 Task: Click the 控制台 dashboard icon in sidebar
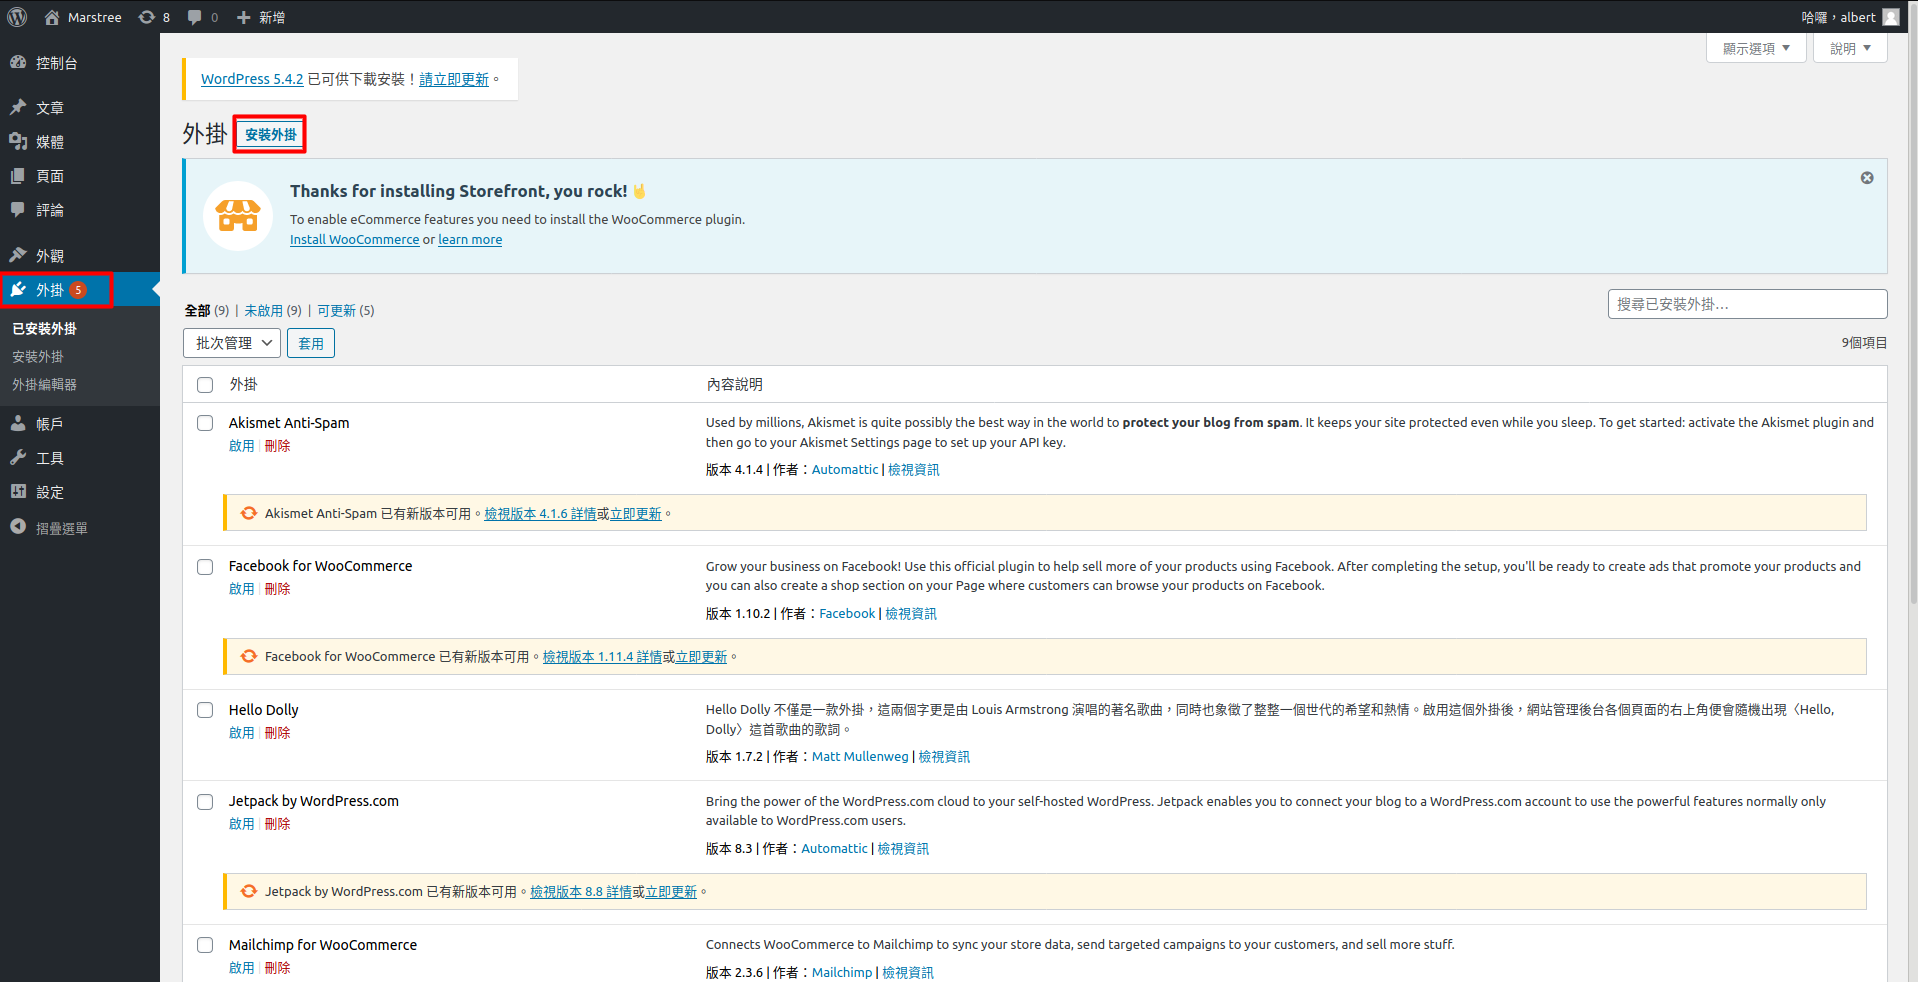18,62
